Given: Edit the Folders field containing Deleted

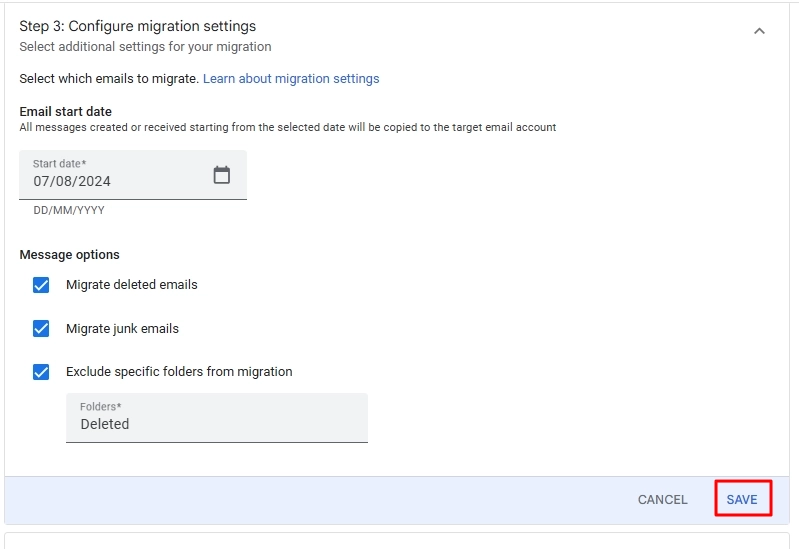Looking at the screenshot, I should point(217,418).
